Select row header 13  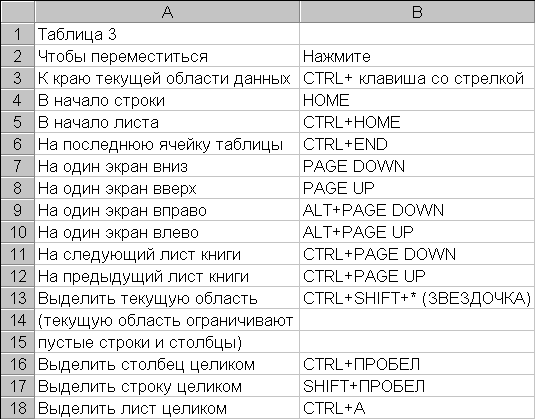click(18, 298)
